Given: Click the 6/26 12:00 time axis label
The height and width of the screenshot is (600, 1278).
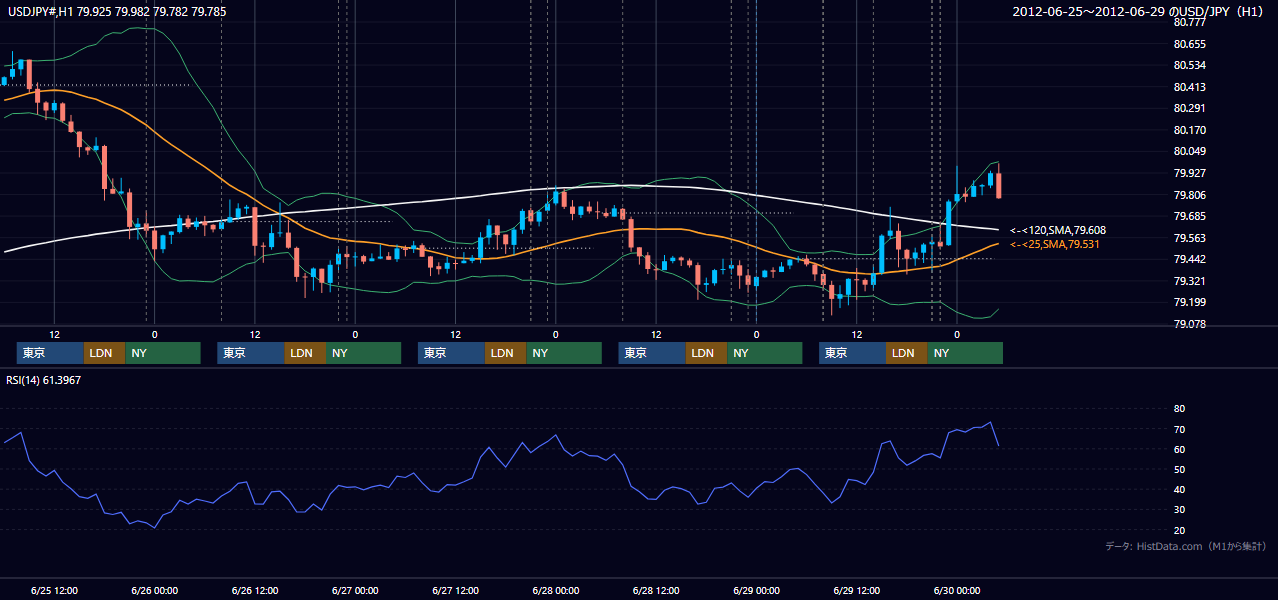Looking at the screenshot, I should (255, 591).
